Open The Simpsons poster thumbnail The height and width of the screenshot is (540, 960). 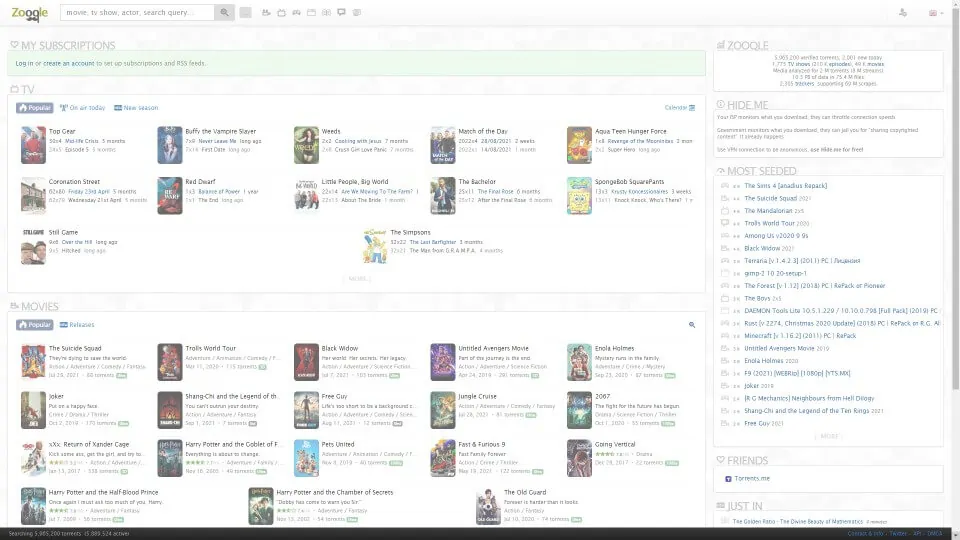point(375,246)
